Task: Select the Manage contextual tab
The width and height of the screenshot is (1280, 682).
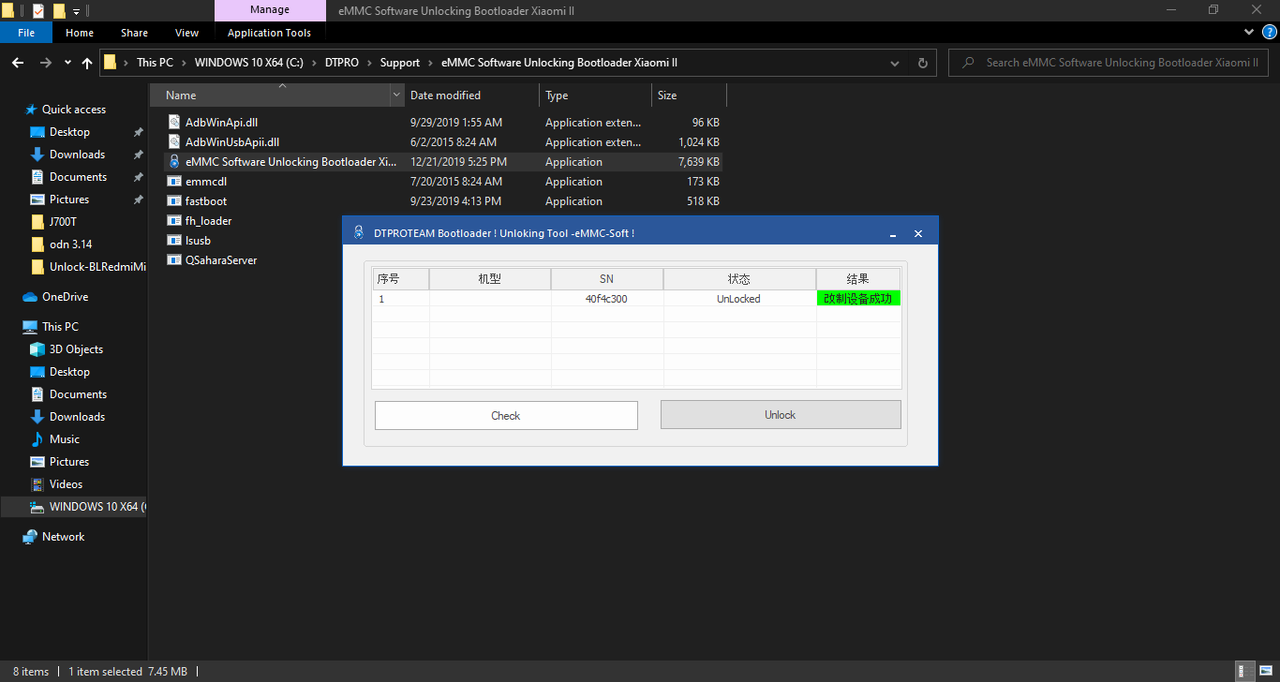Action: 270,10
